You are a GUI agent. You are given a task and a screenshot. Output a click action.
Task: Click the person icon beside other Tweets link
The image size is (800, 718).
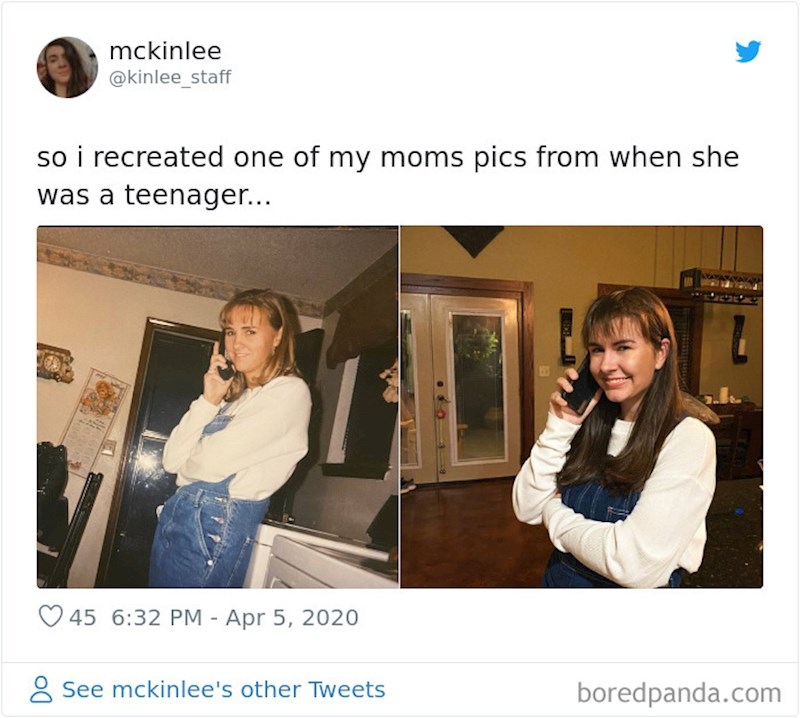pyautogui.click(x=41, y=690)
